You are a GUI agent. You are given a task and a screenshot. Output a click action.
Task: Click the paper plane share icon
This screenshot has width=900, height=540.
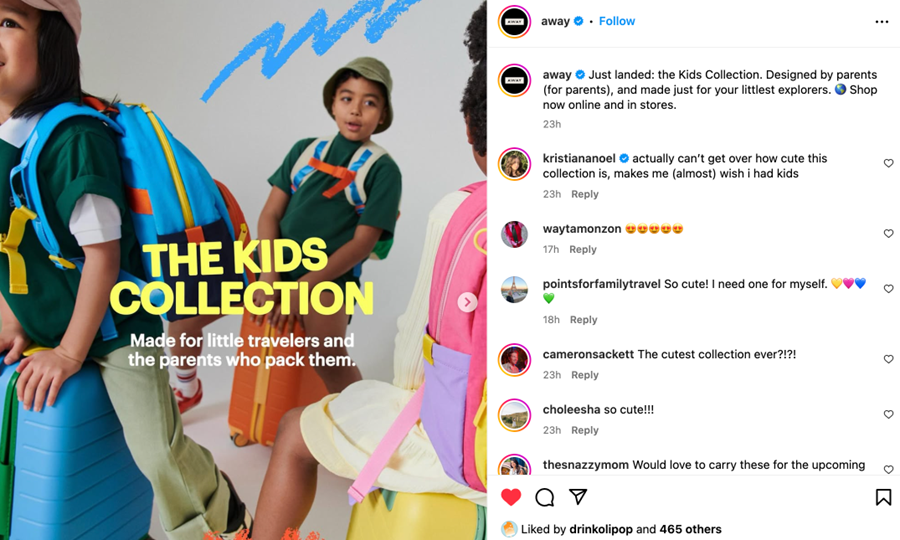pyautogui.click(x=578, y=496)
